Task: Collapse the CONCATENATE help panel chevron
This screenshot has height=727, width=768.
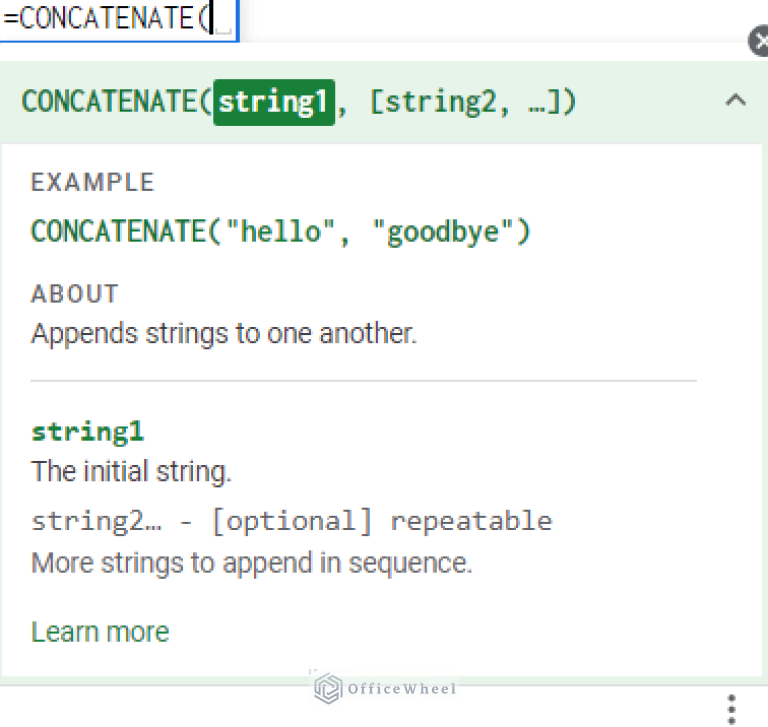Action: (735, 100)
